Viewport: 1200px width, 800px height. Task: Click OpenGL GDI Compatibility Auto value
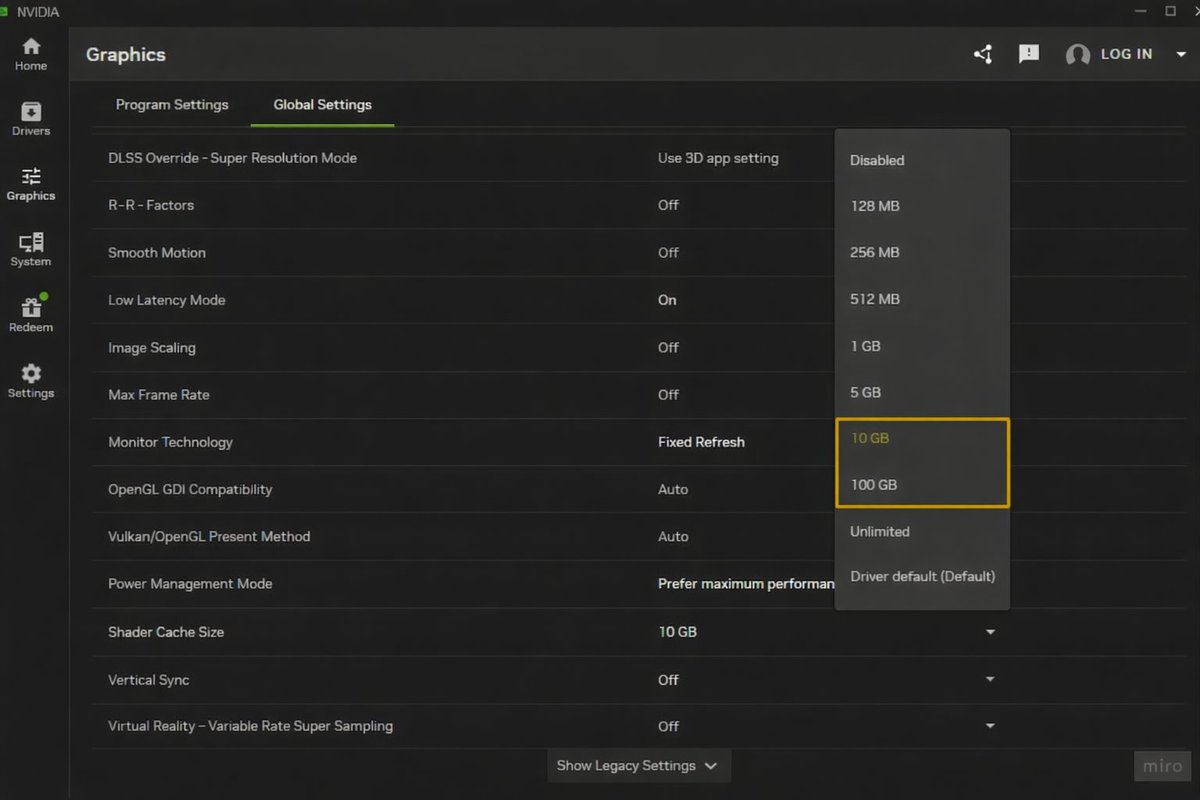[673, 489]
